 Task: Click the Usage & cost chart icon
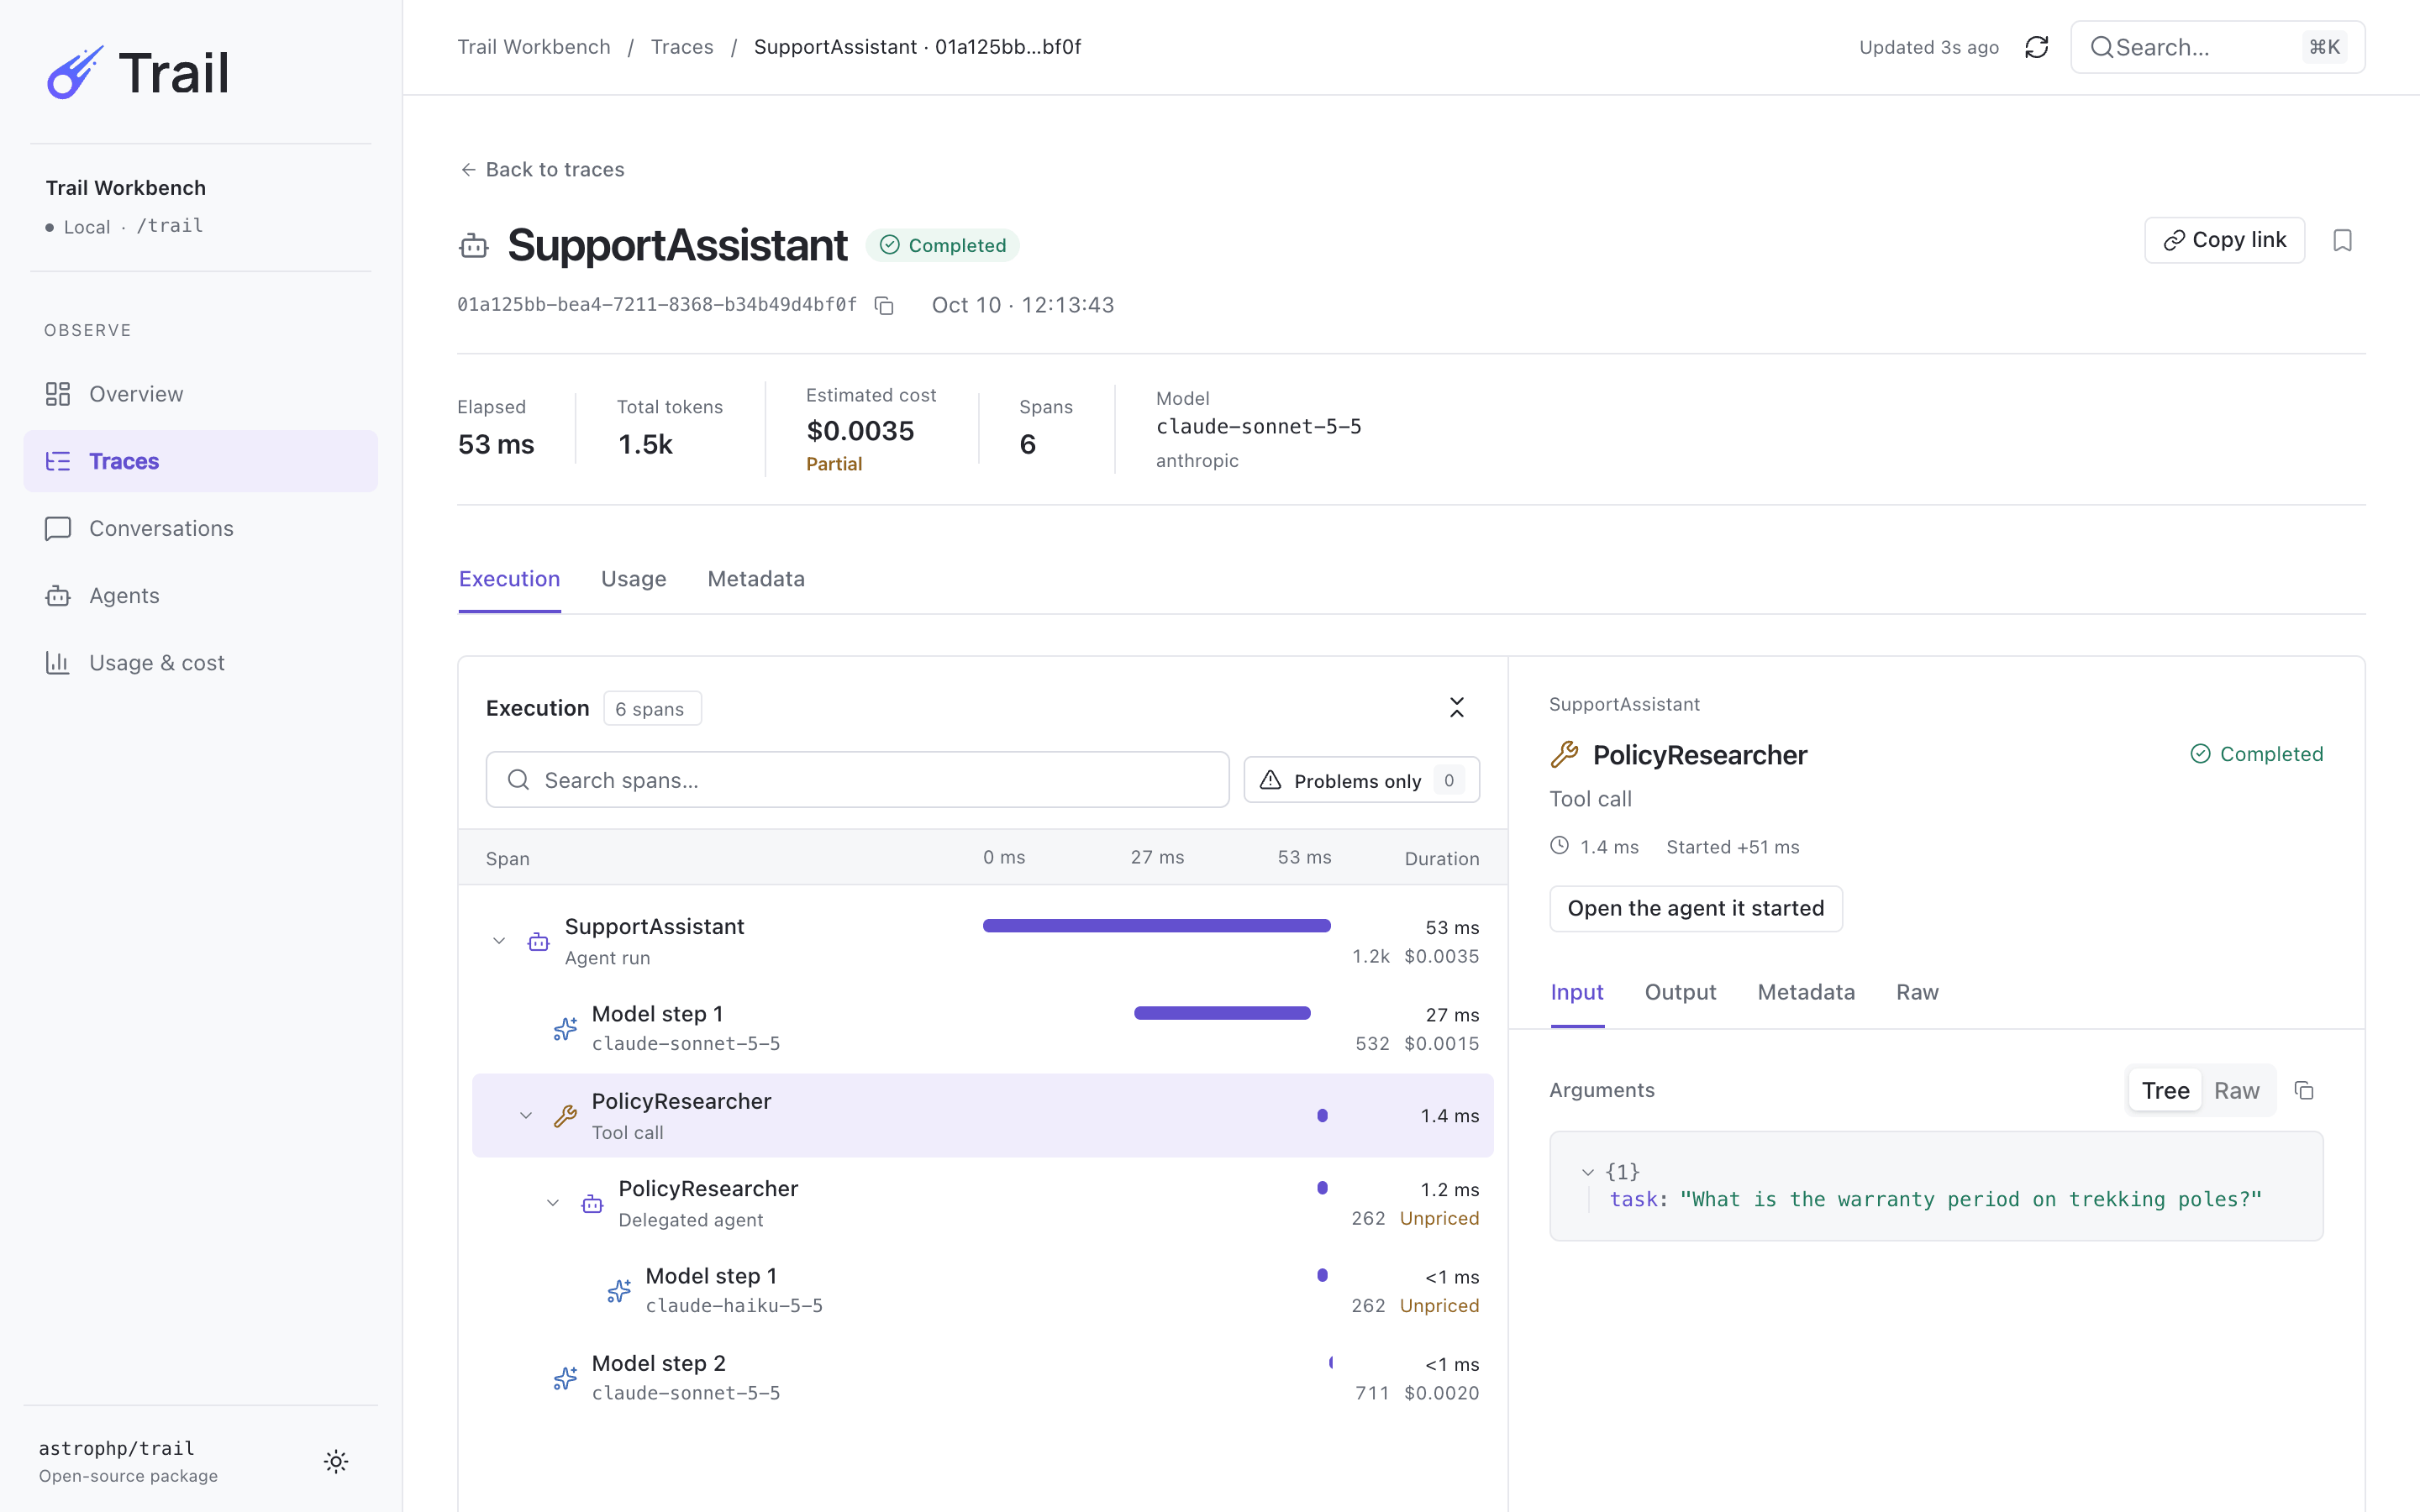(x=58, y=663)
